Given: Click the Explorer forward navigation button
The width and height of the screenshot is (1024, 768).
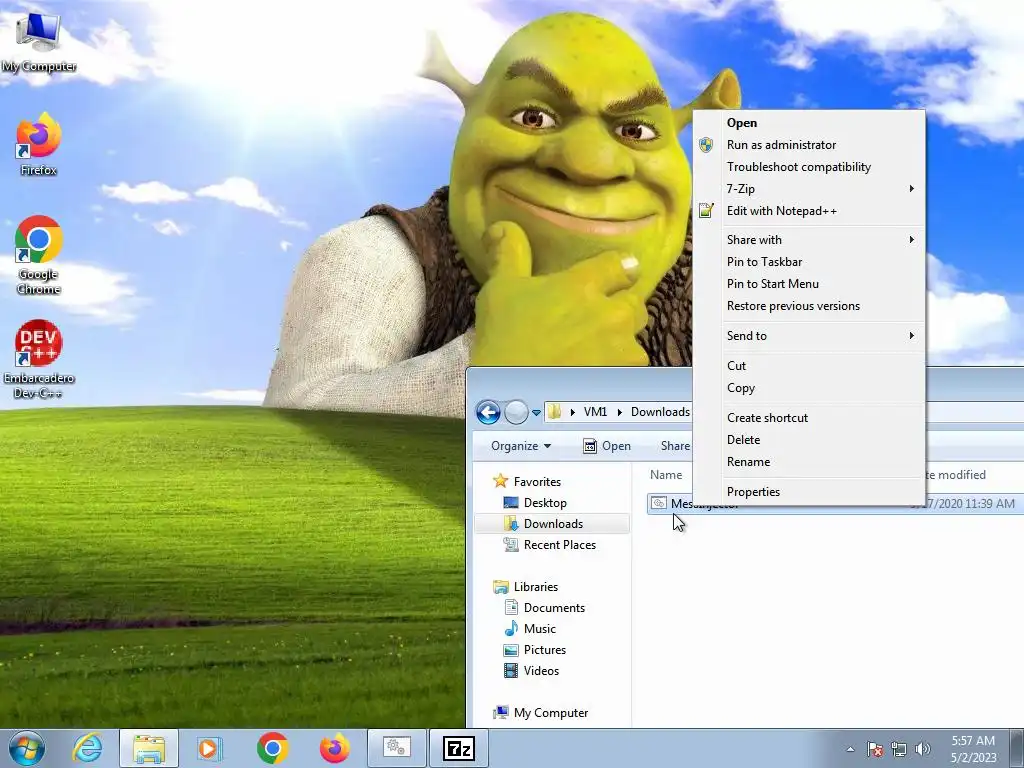Looking at the screenshot, I should point(516,412).
